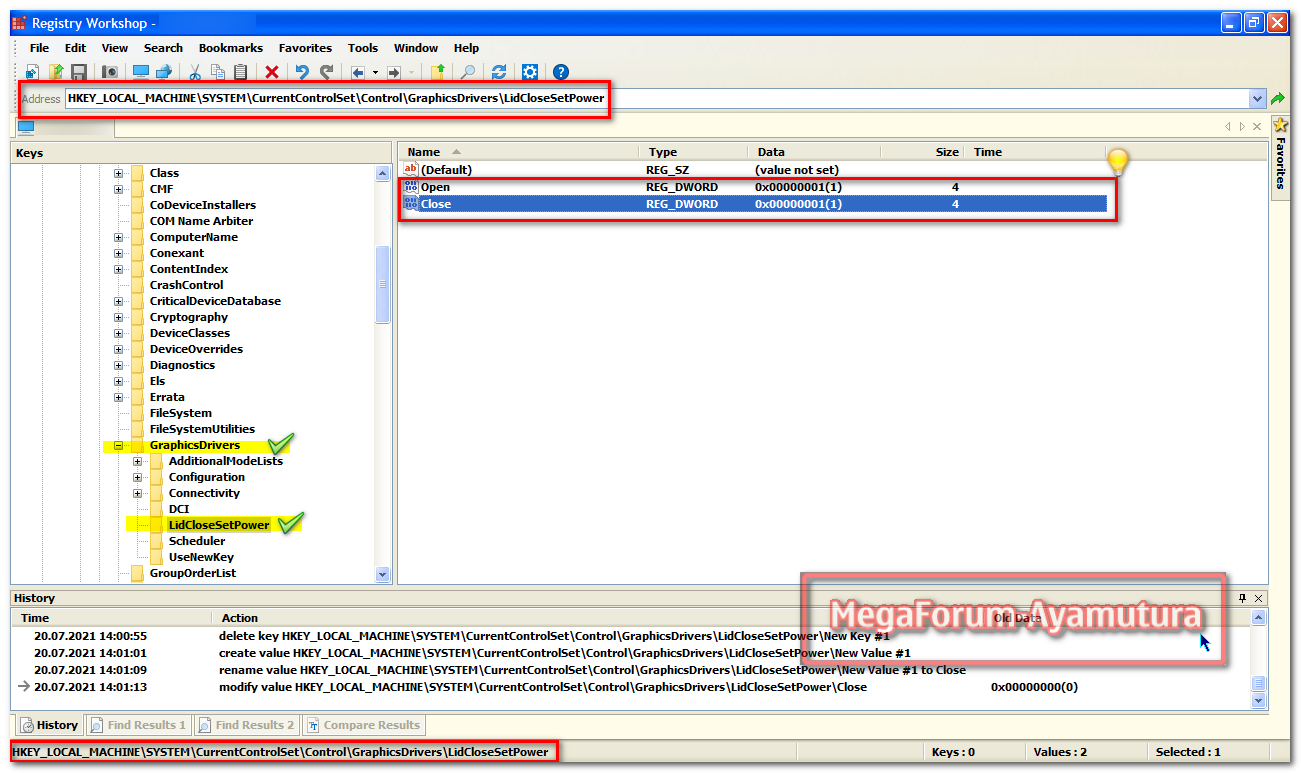Viewport: 1301px width, 773px height.
Task: Select the (Default) value row
Action: tap(753, 170)
